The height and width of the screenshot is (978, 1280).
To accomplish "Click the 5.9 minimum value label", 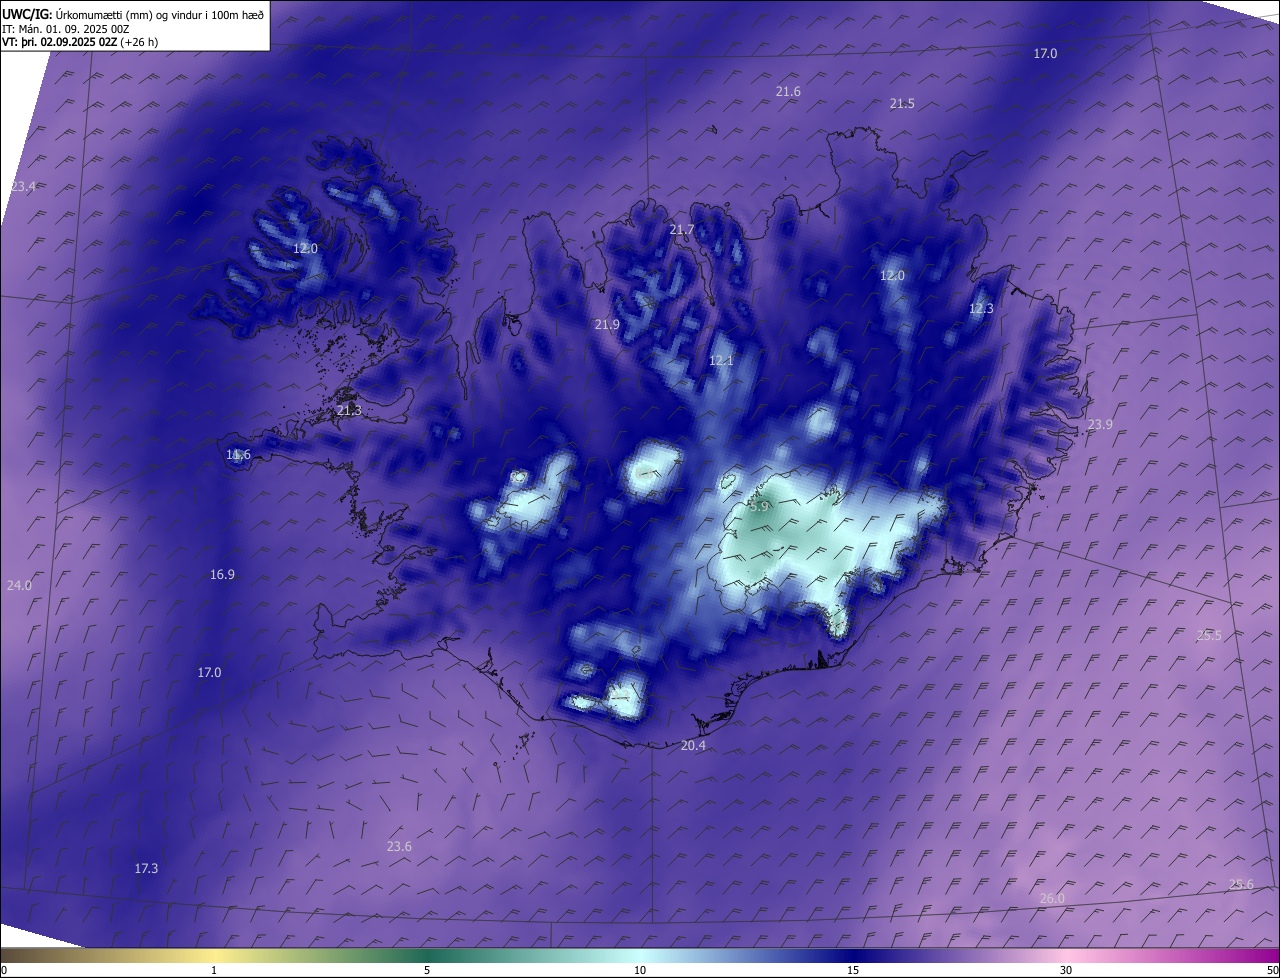I will coord(759,507).
